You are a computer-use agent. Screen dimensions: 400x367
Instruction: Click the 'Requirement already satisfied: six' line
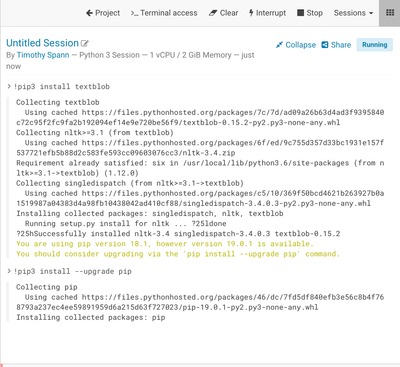point(200,168)
